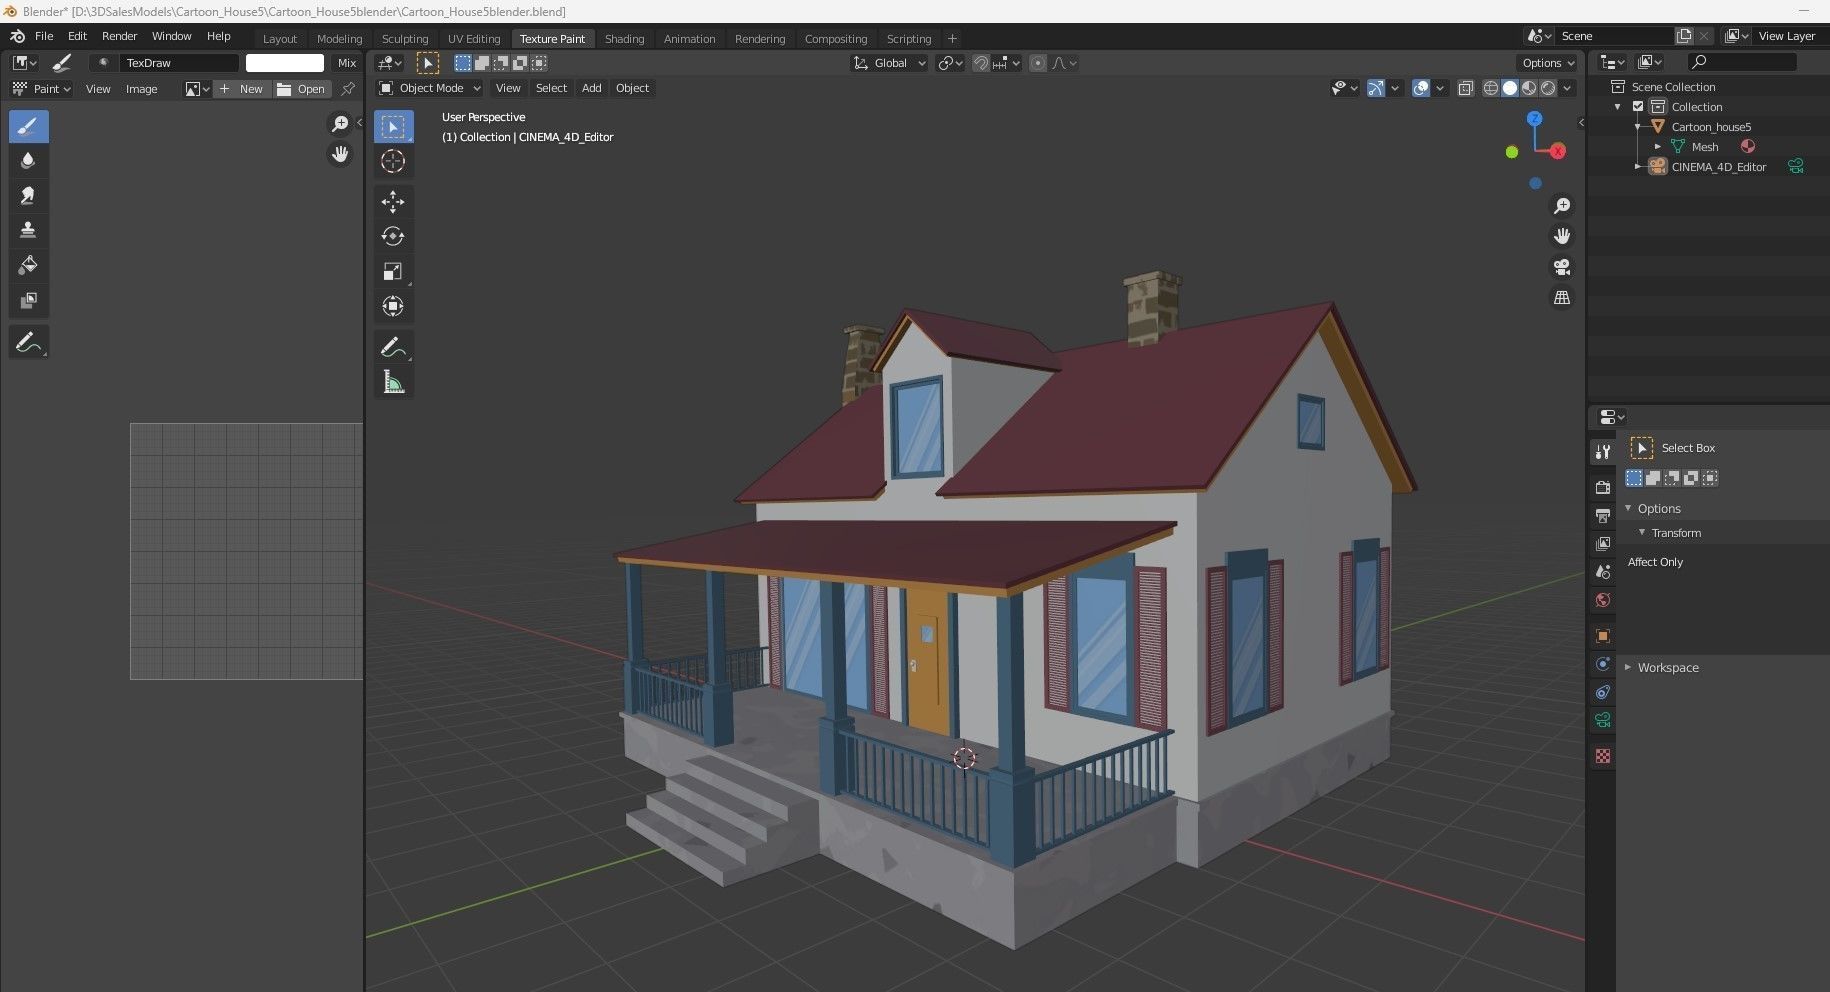Switch to the Shading workspace tab

pyautogui.click(x=624, y=39)
